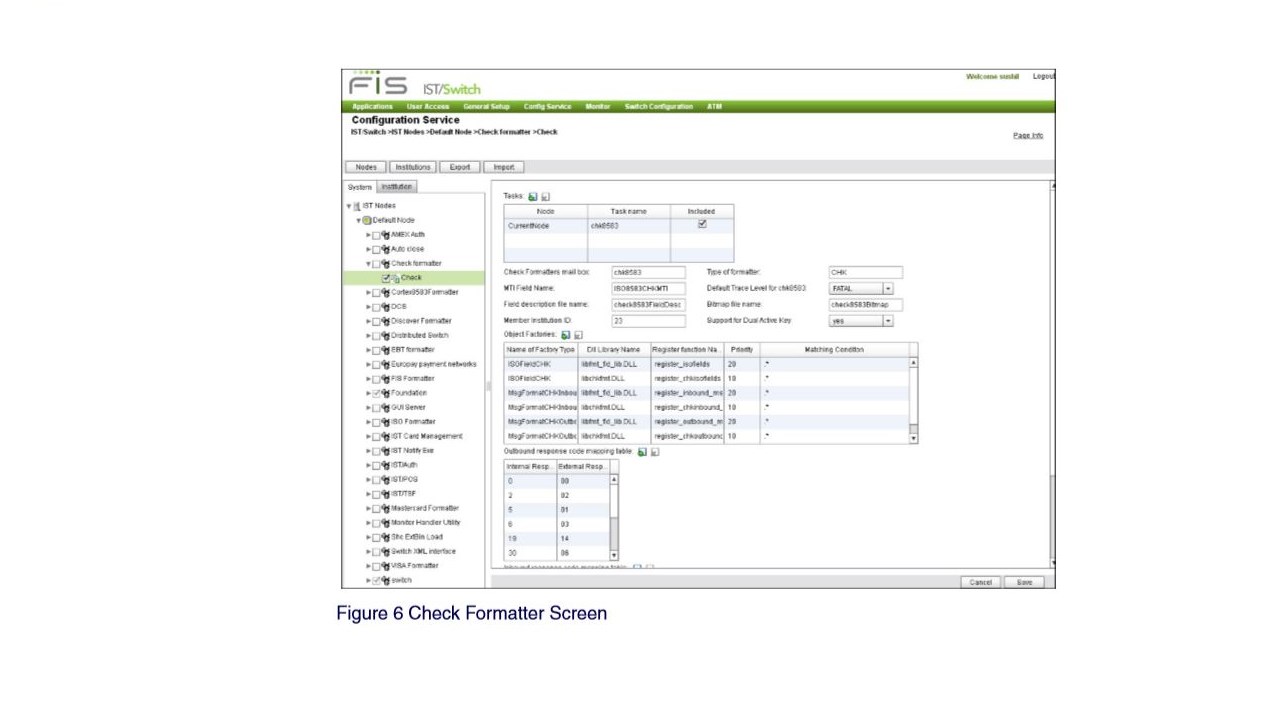Collapse the Check formatter branch
Screen dimensions: 1280x720
(368, 264)
